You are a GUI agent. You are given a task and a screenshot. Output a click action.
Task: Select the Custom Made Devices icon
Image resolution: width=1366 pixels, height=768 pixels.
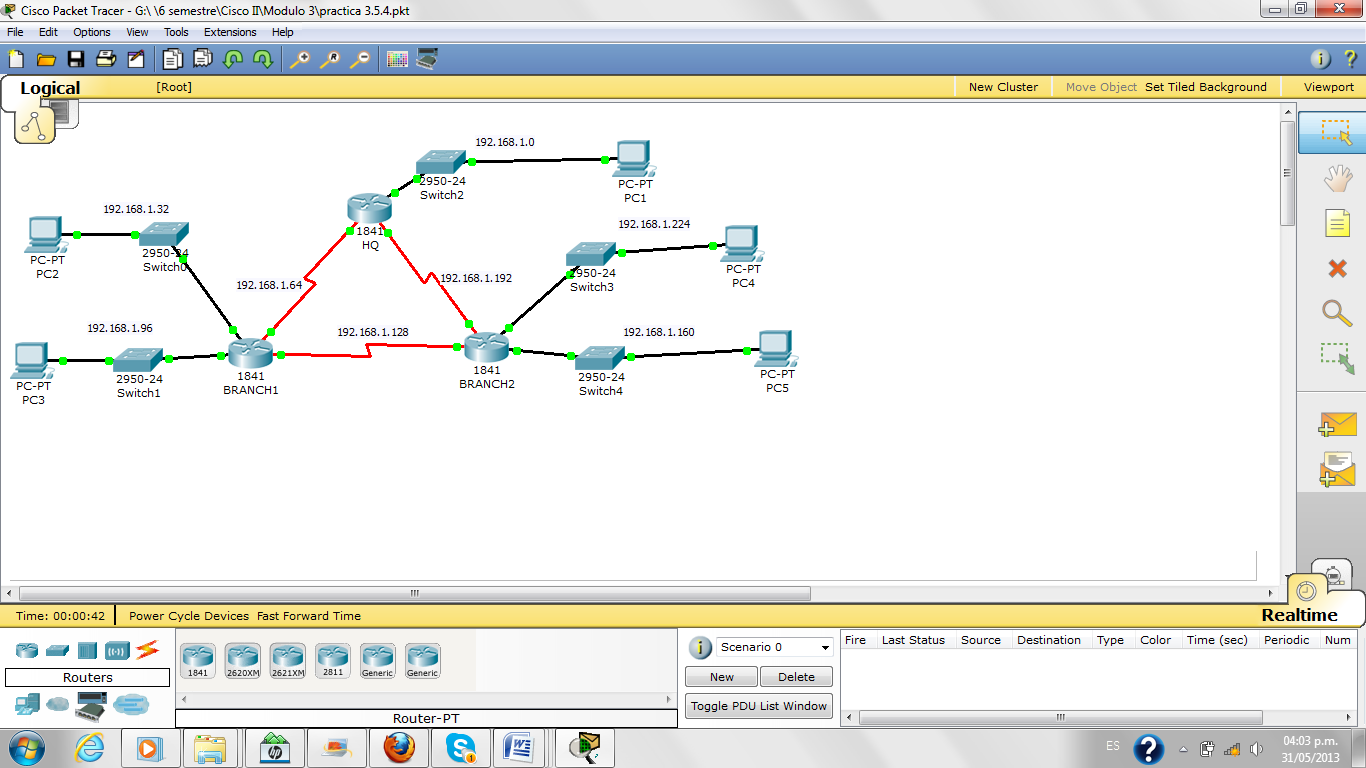click(91, 705)
